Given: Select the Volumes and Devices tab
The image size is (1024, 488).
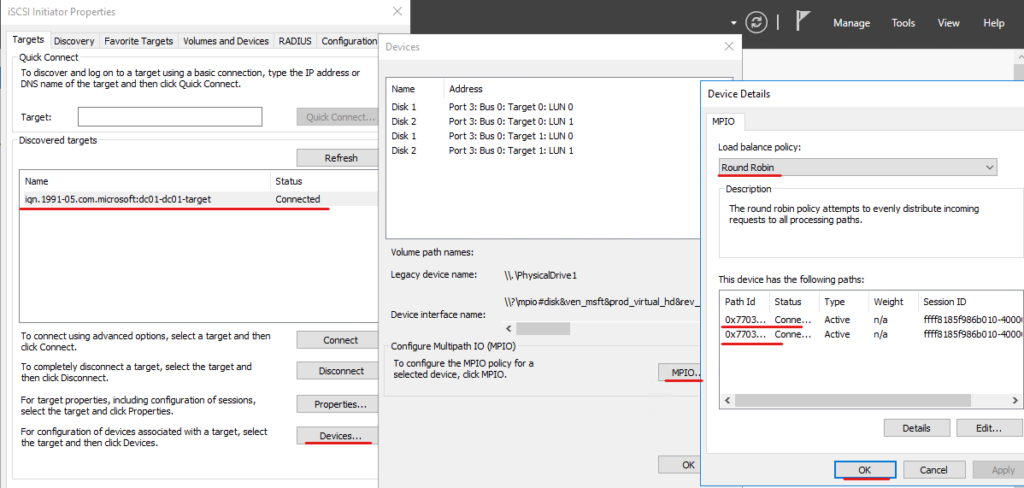Looking at the screenshot, I should click(226, 41).
